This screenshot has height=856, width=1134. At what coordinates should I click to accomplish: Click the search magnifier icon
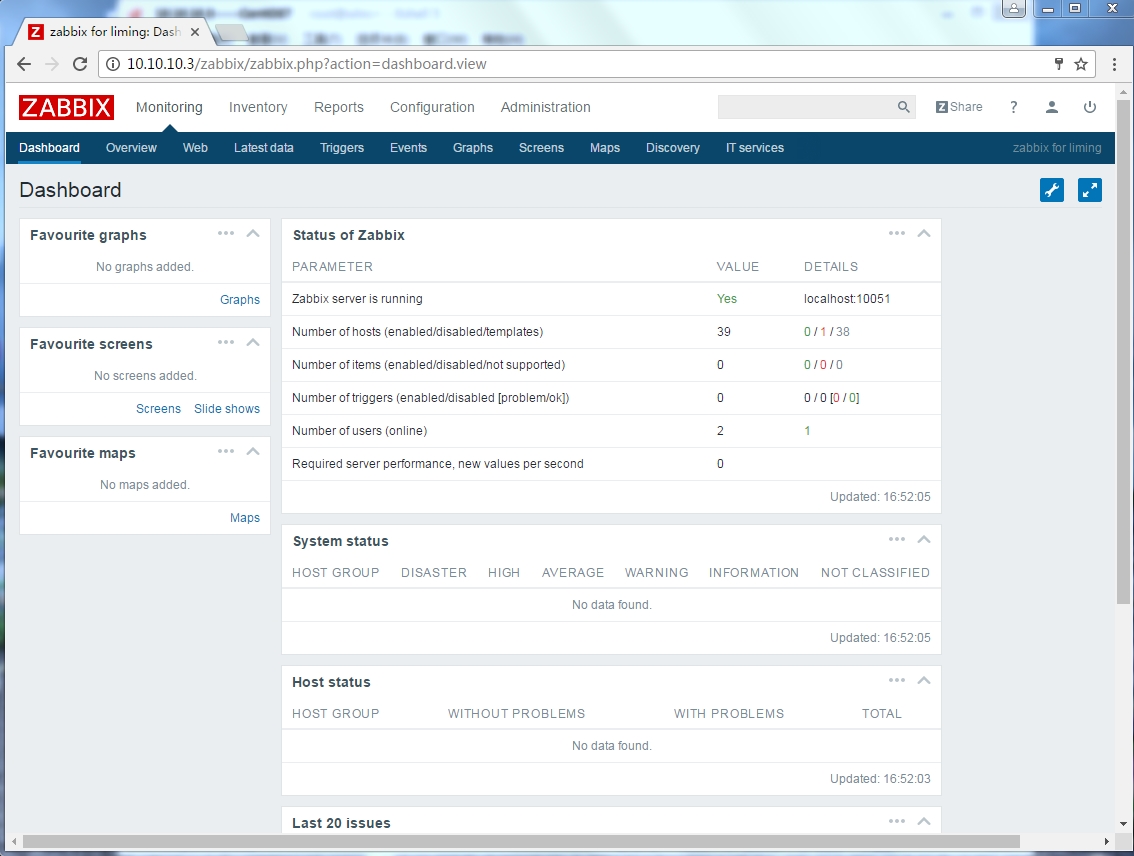coord(903,107)
